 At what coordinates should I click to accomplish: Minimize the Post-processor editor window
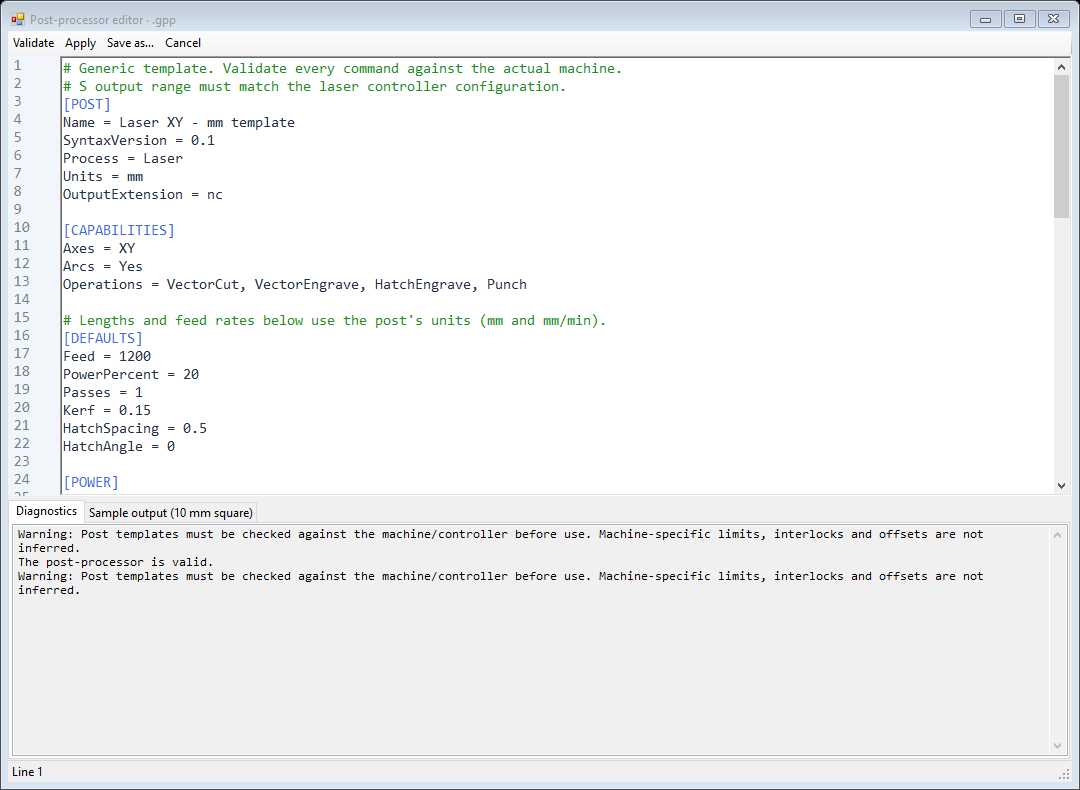click(986, 19)
